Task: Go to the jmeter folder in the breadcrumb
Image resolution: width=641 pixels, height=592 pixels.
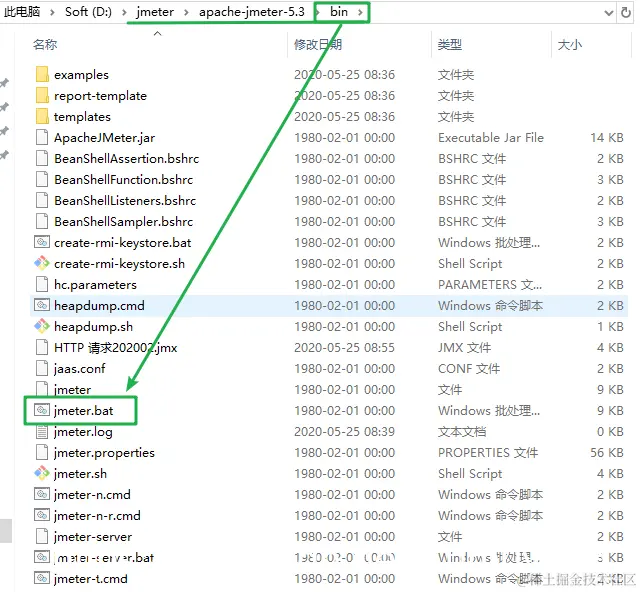Action: (155, 11)
